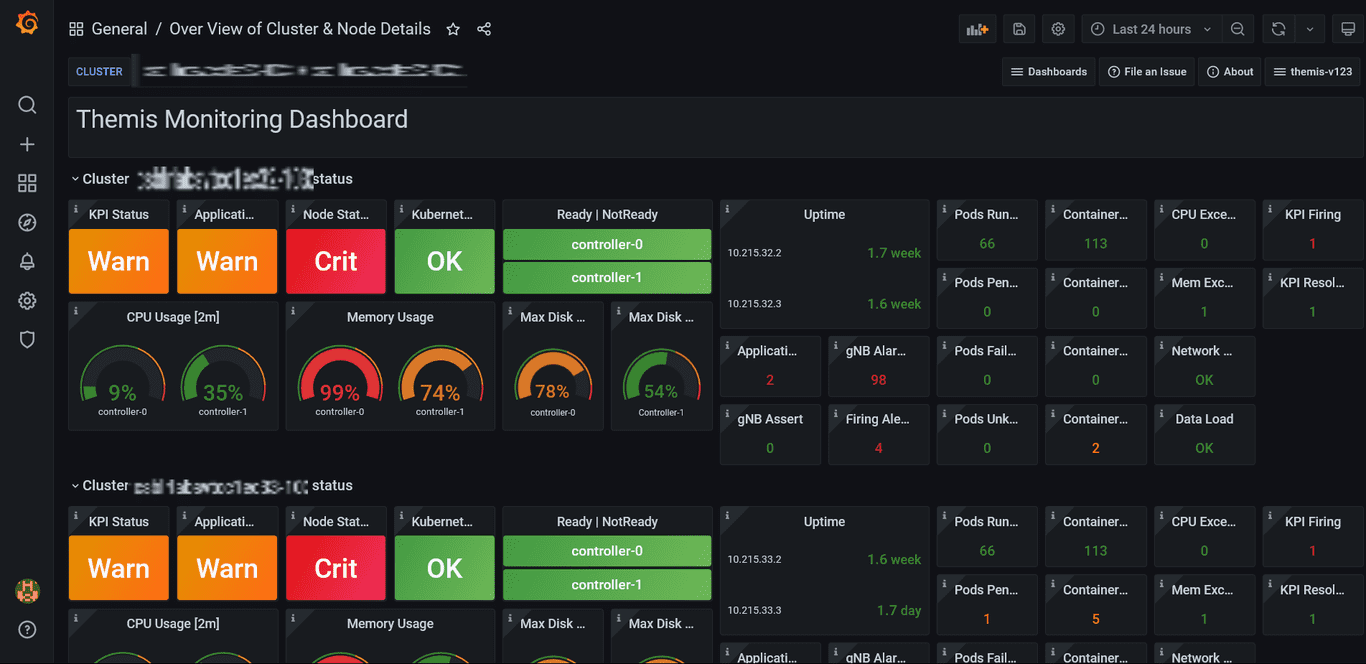
Task: Open dashboard settings gear in top bar
Action: pos(1058,29)
